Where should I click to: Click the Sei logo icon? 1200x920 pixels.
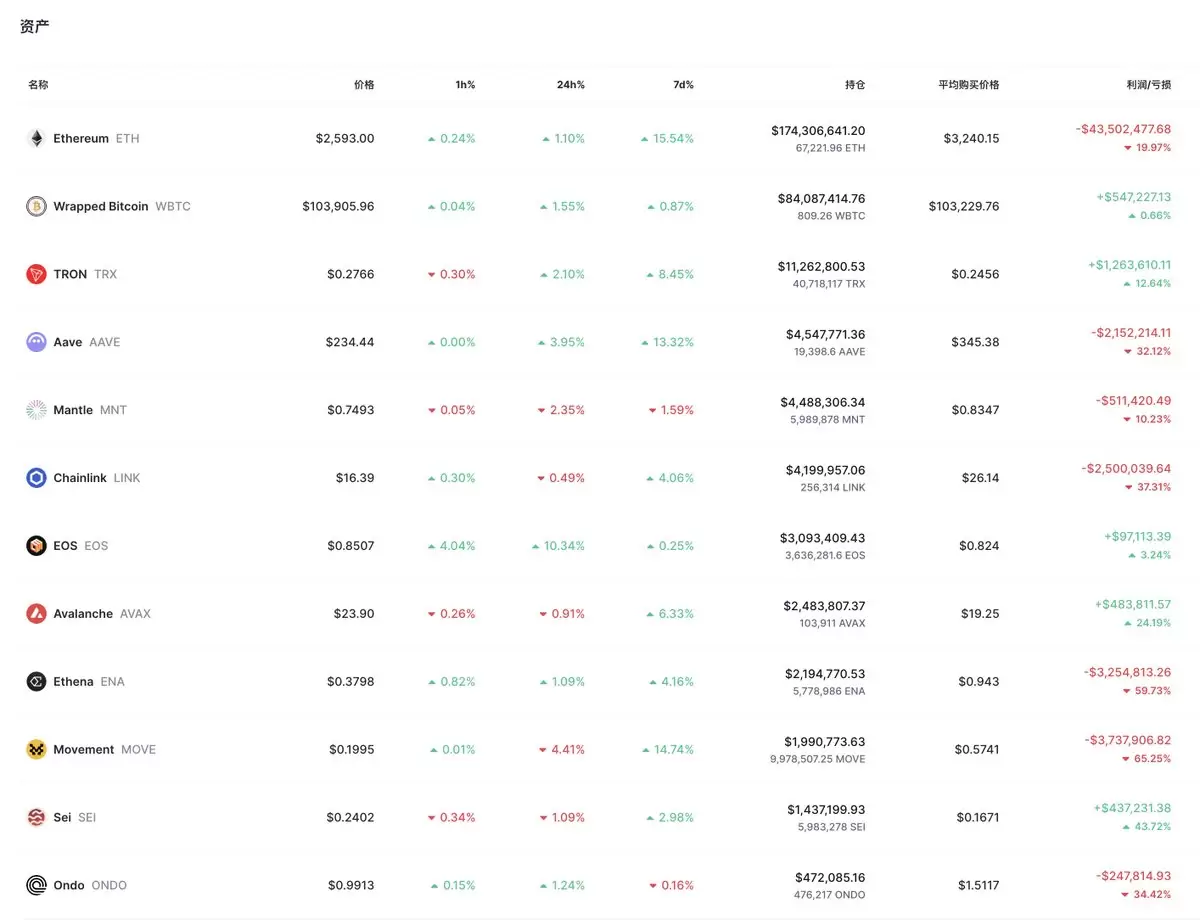click(x=36, y=817)
